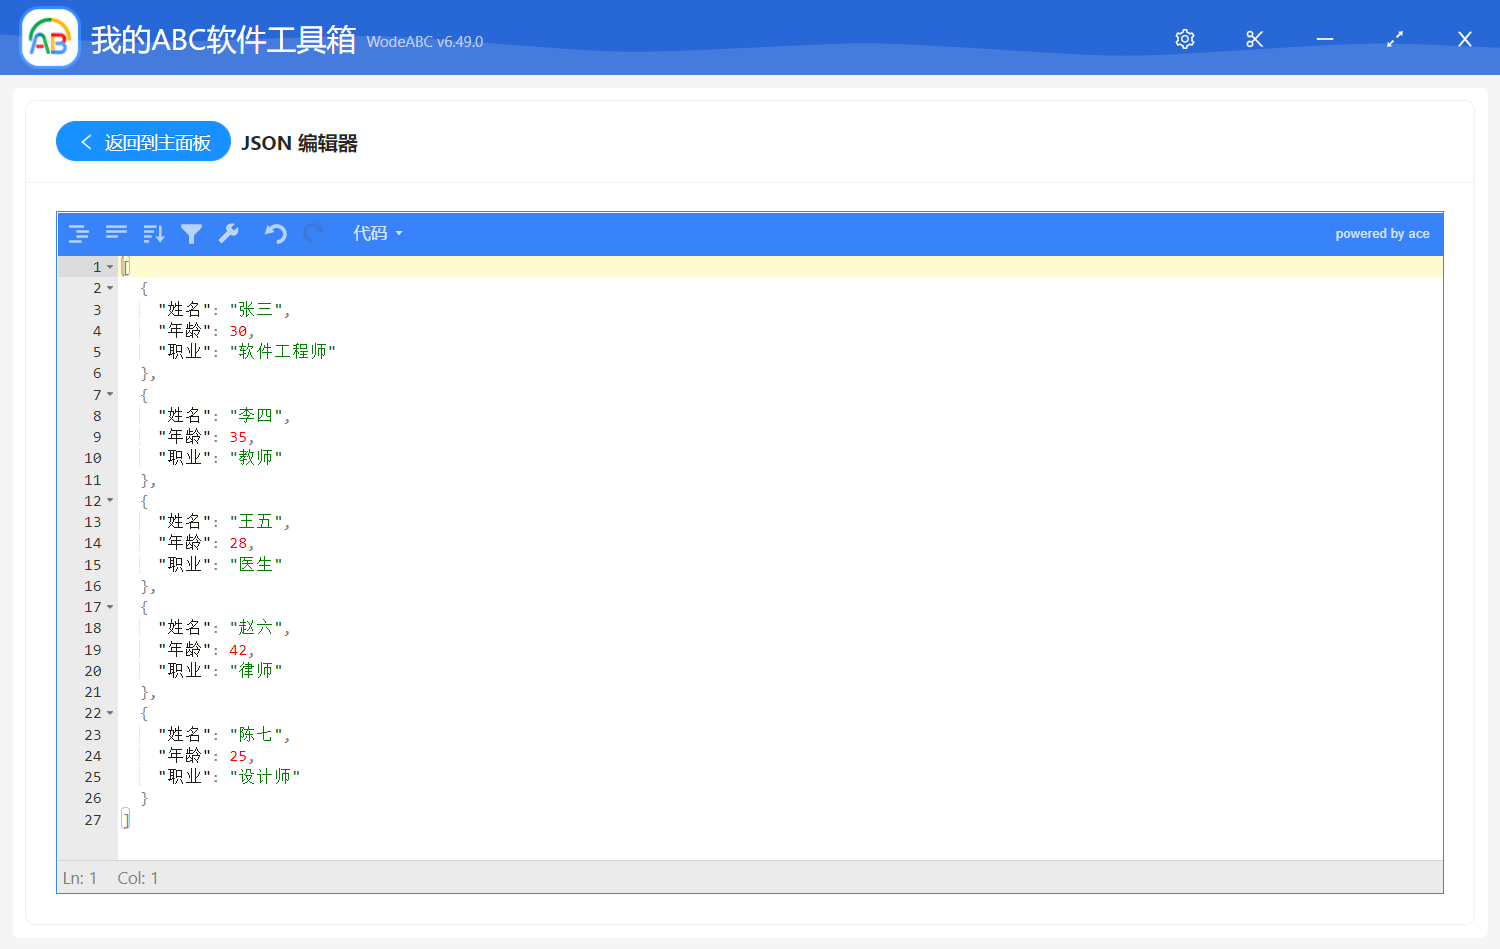Click the redo arrow icon

point(313,233)
